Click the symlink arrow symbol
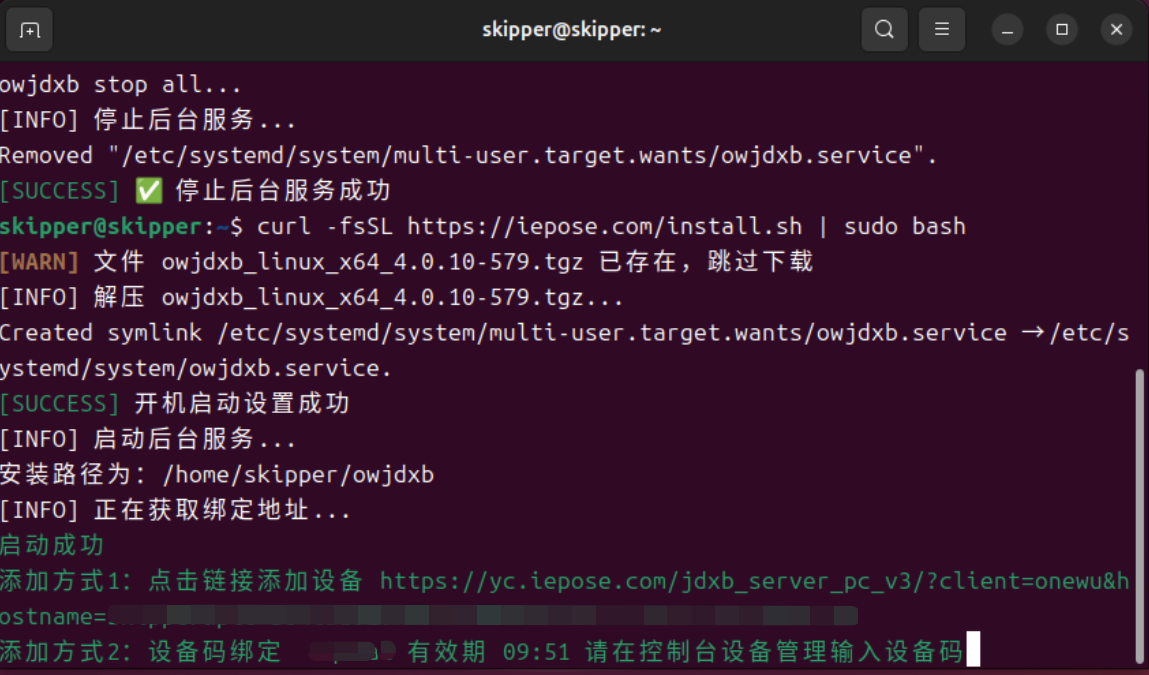Image resolution: width=1149 pixels, height=675 pixels. (x=1032, y=333)
